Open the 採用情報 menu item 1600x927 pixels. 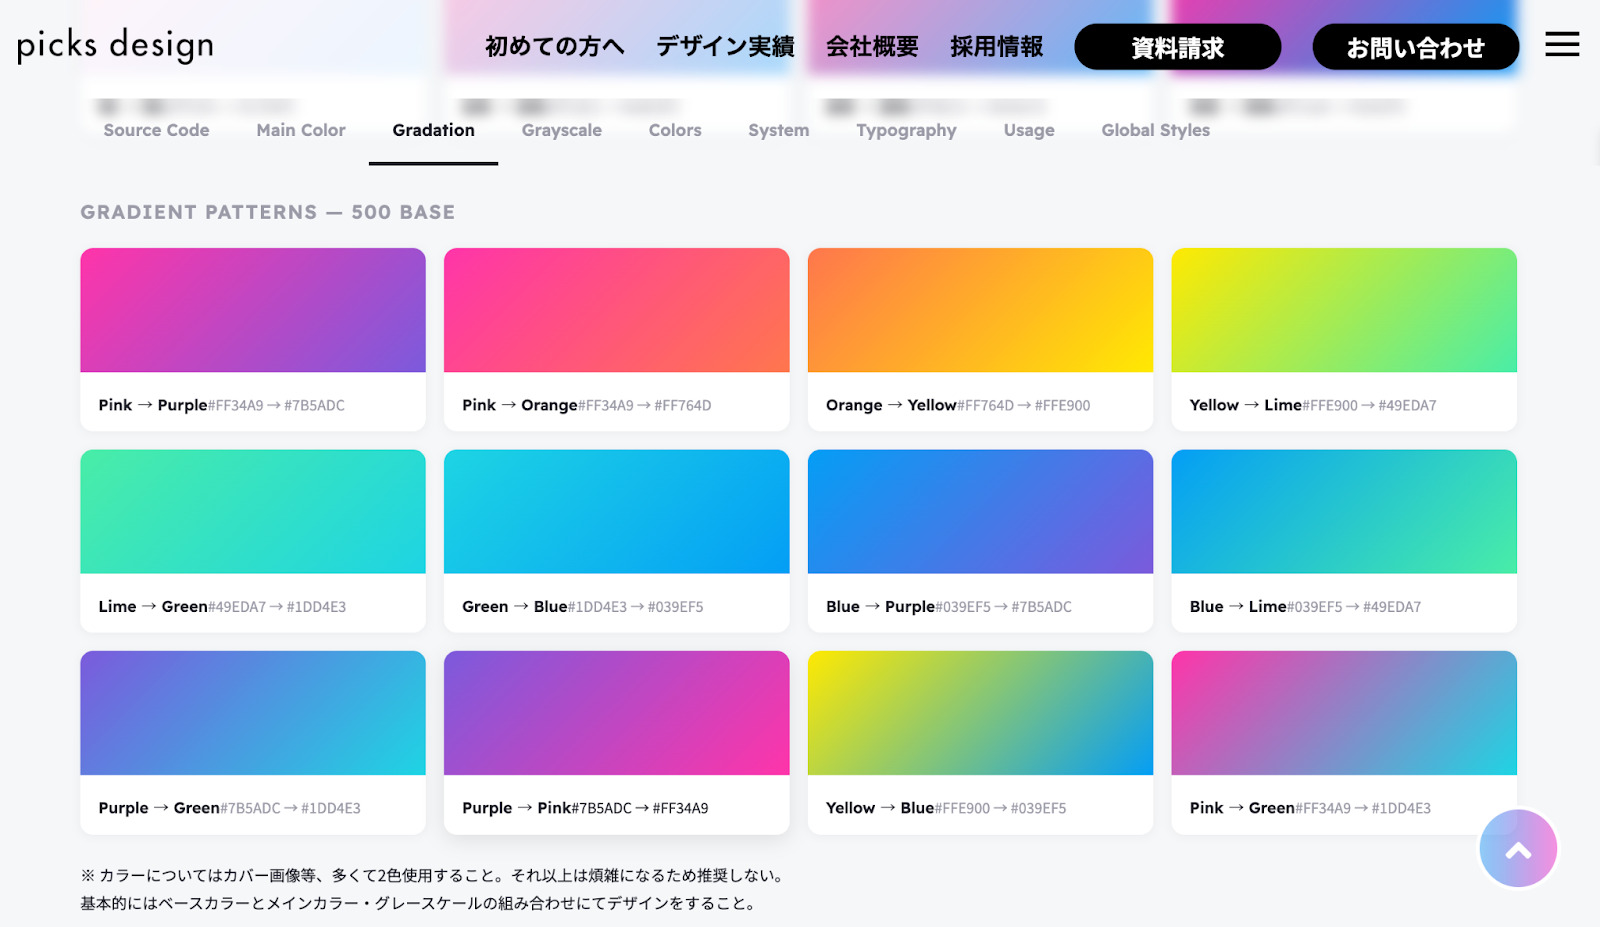click(x=995, y=46)
